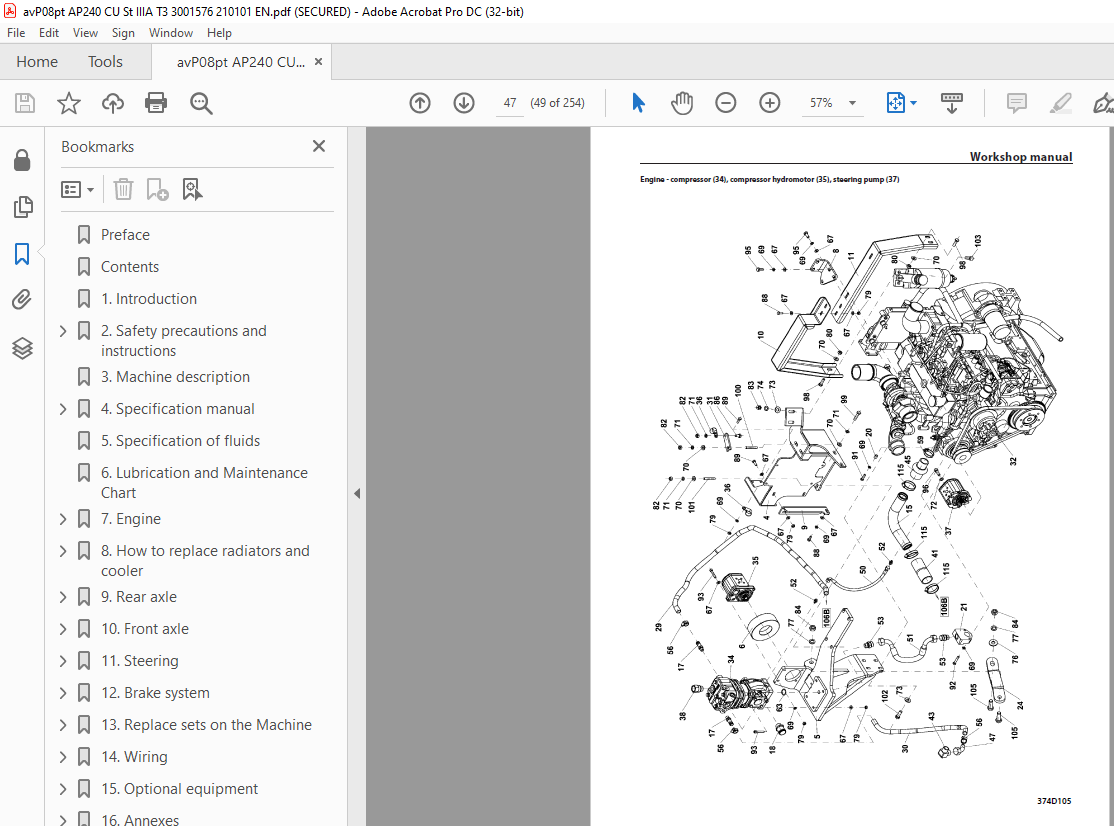This screenshot has width=1114, height=826.
Task: Open the 16. Annexes bookmark
Action: tap(140, 820)
